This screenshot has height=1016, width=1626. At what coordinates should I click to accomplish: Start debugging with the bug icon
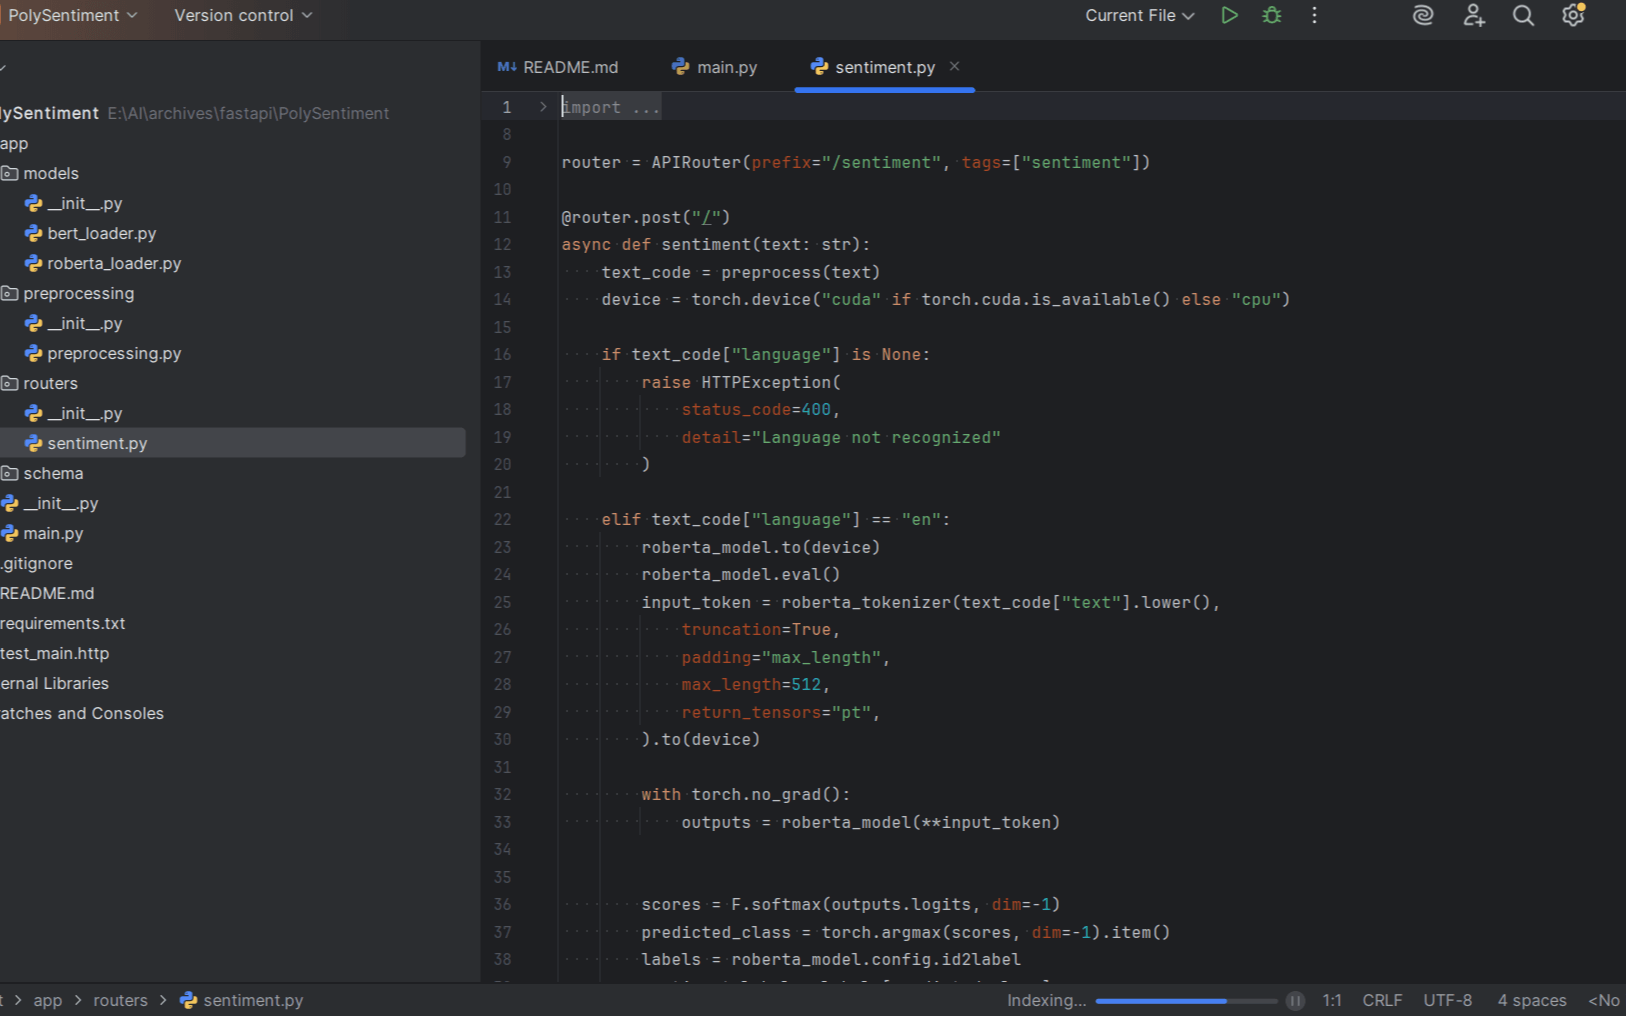1272,15
